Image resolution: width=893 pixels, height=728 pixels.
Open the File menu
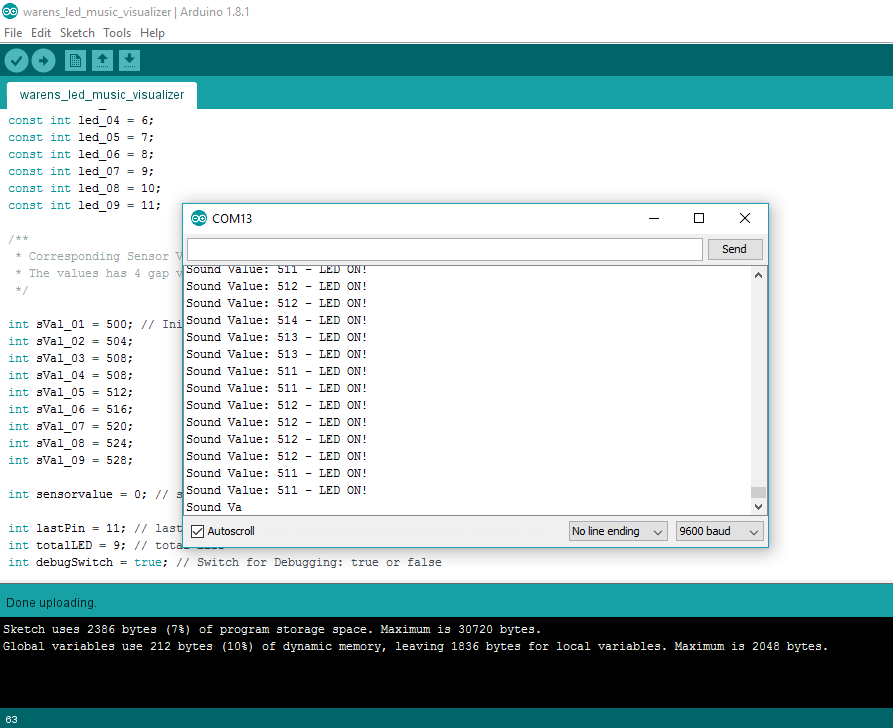[x=13, y=33]
